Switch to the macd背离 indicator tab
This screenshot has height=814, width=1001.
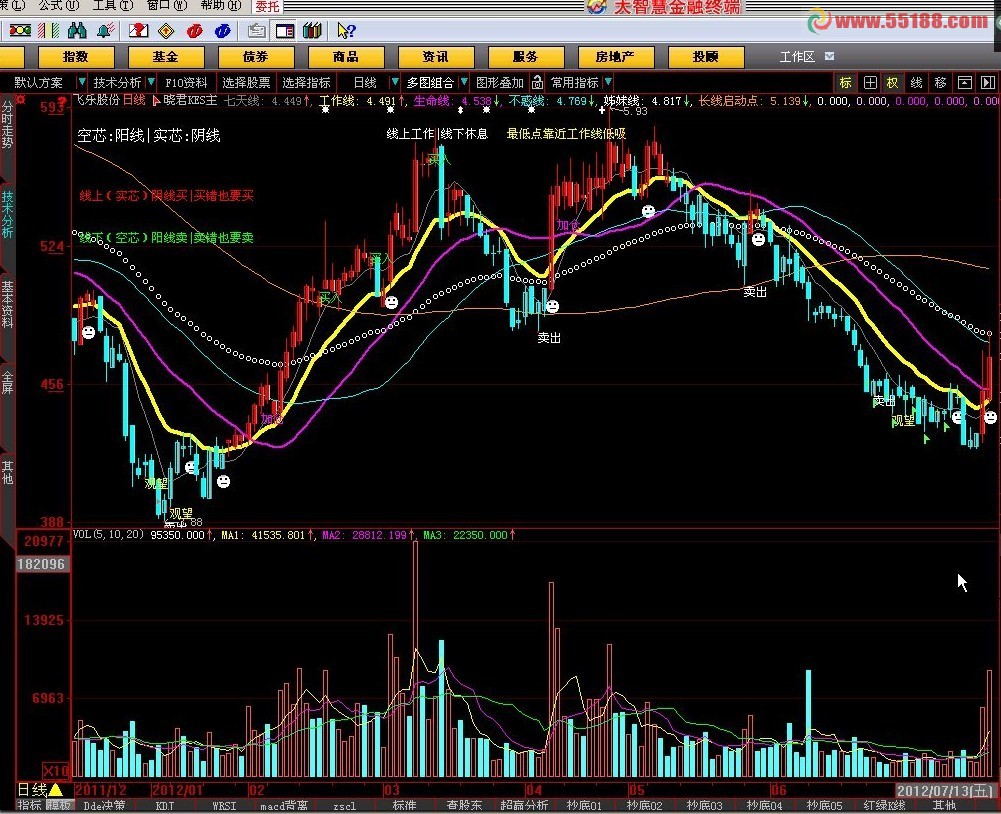(283, 806)
